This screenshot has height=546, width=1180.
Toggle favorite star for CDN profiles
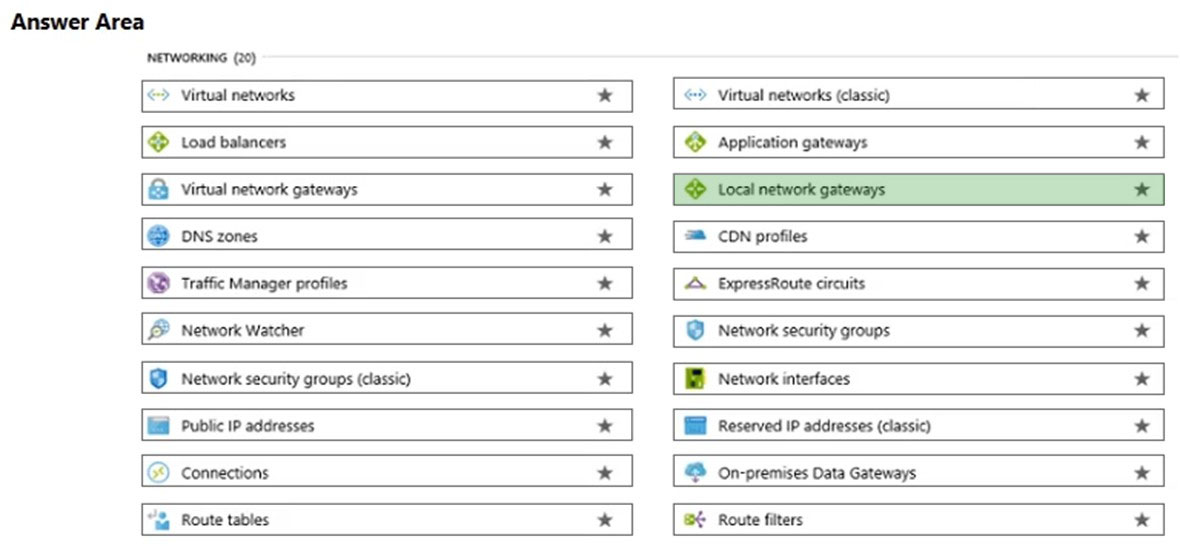pyautogui.click(x=1142, y=237)
